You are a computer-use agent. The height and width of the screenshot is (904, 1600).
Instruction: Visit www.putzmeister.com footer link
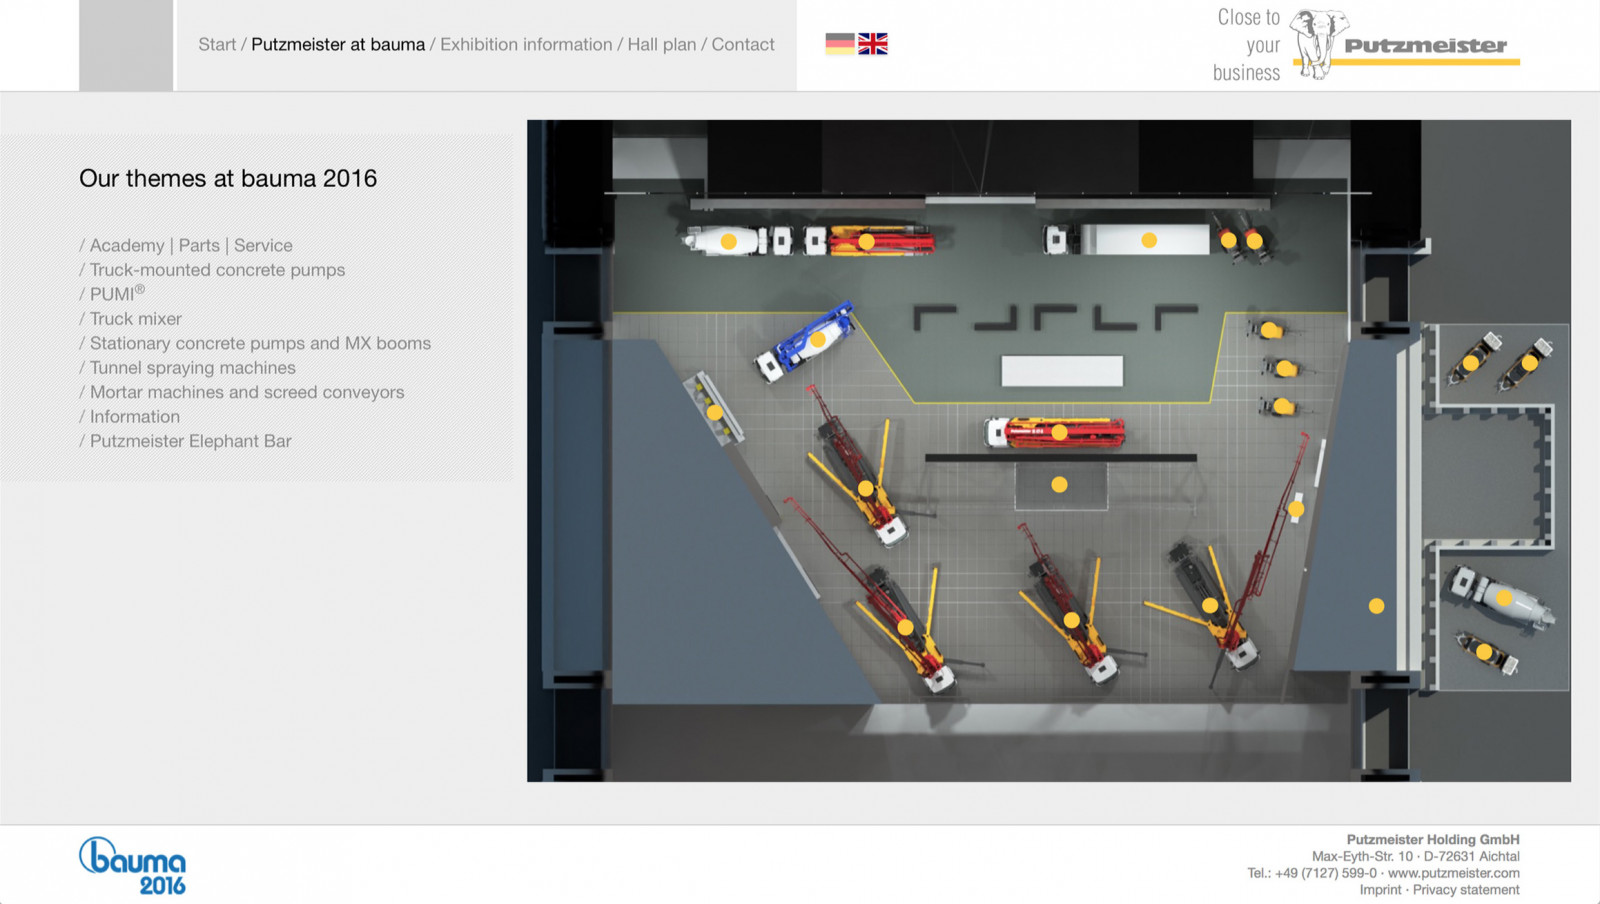[1454, 873]
